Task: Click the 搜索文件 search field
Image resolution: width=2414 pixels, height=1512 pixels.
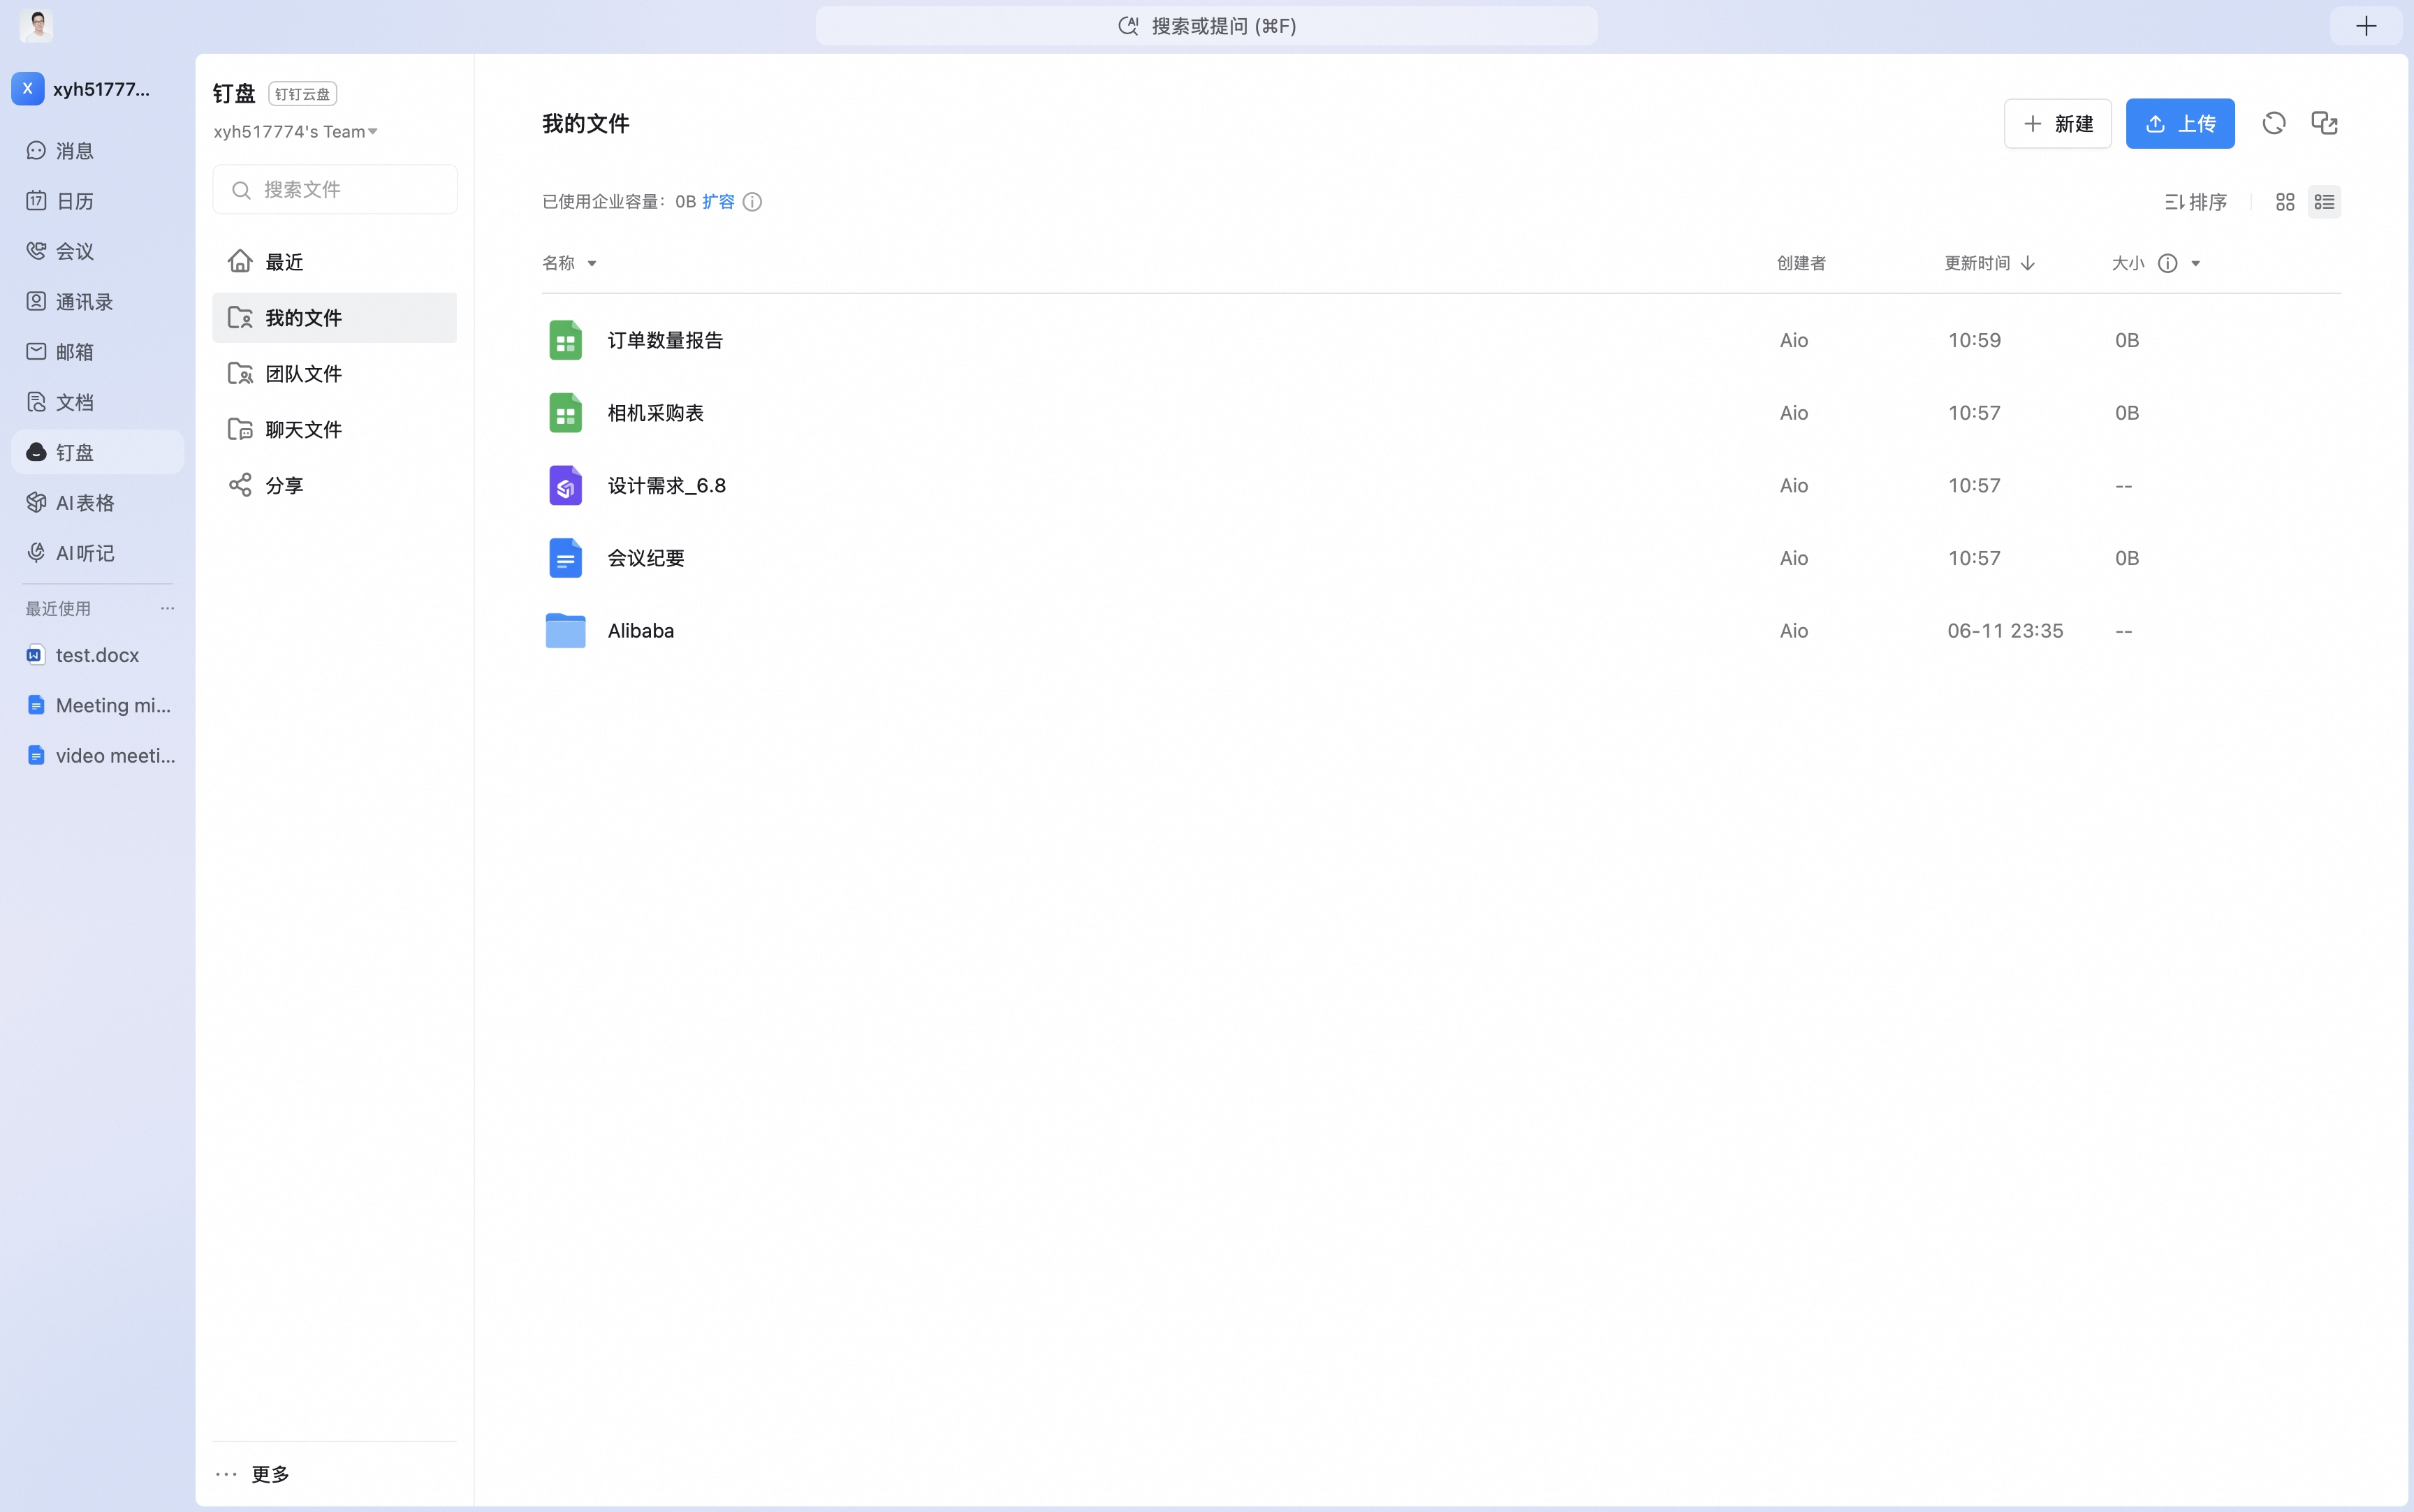Action: pyautogui.click(x=334, y=189)
